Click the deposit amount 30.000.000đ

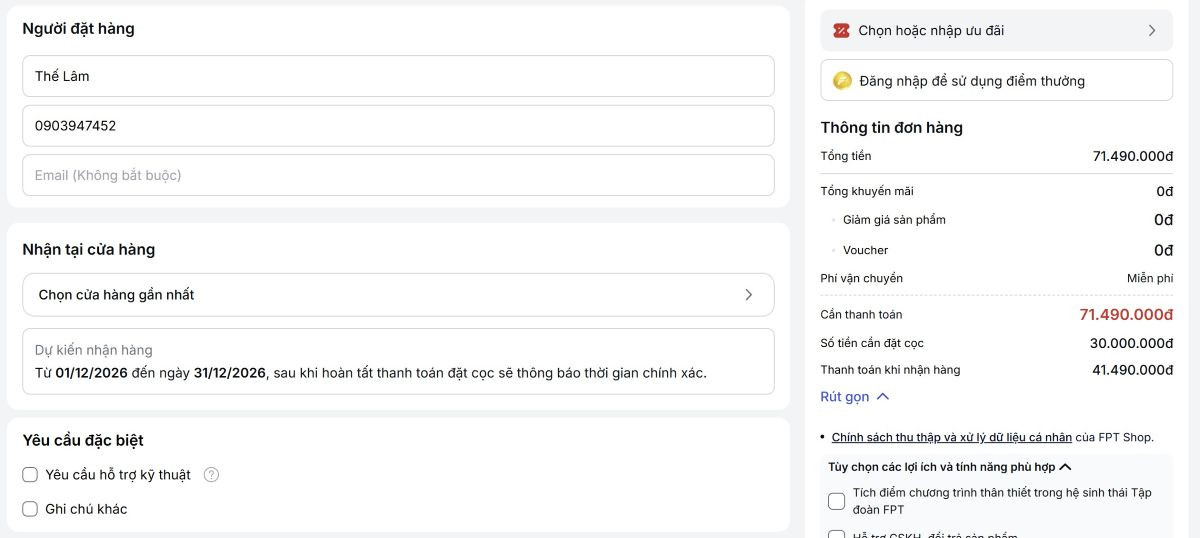1131,343
